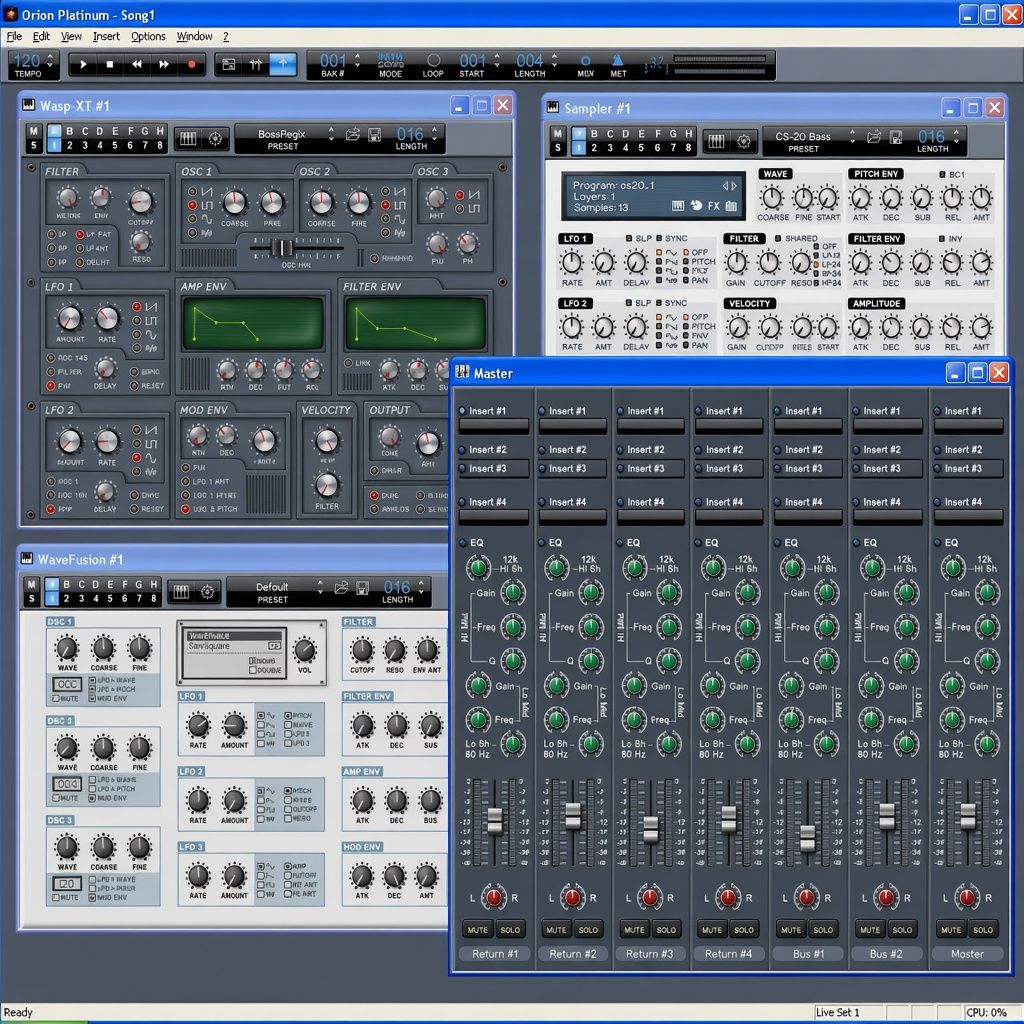Mute Wasp-XT with its M button

coord(34,131)
